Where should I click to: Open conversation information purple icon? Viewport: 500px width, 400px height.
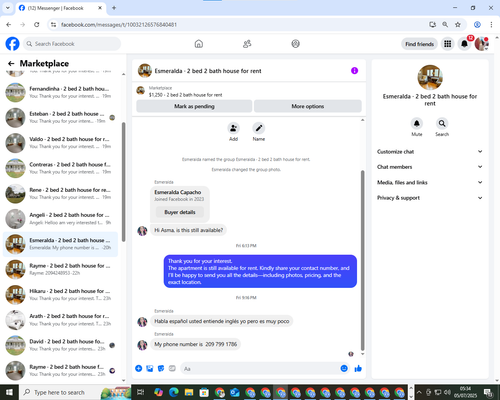[354, 71]
